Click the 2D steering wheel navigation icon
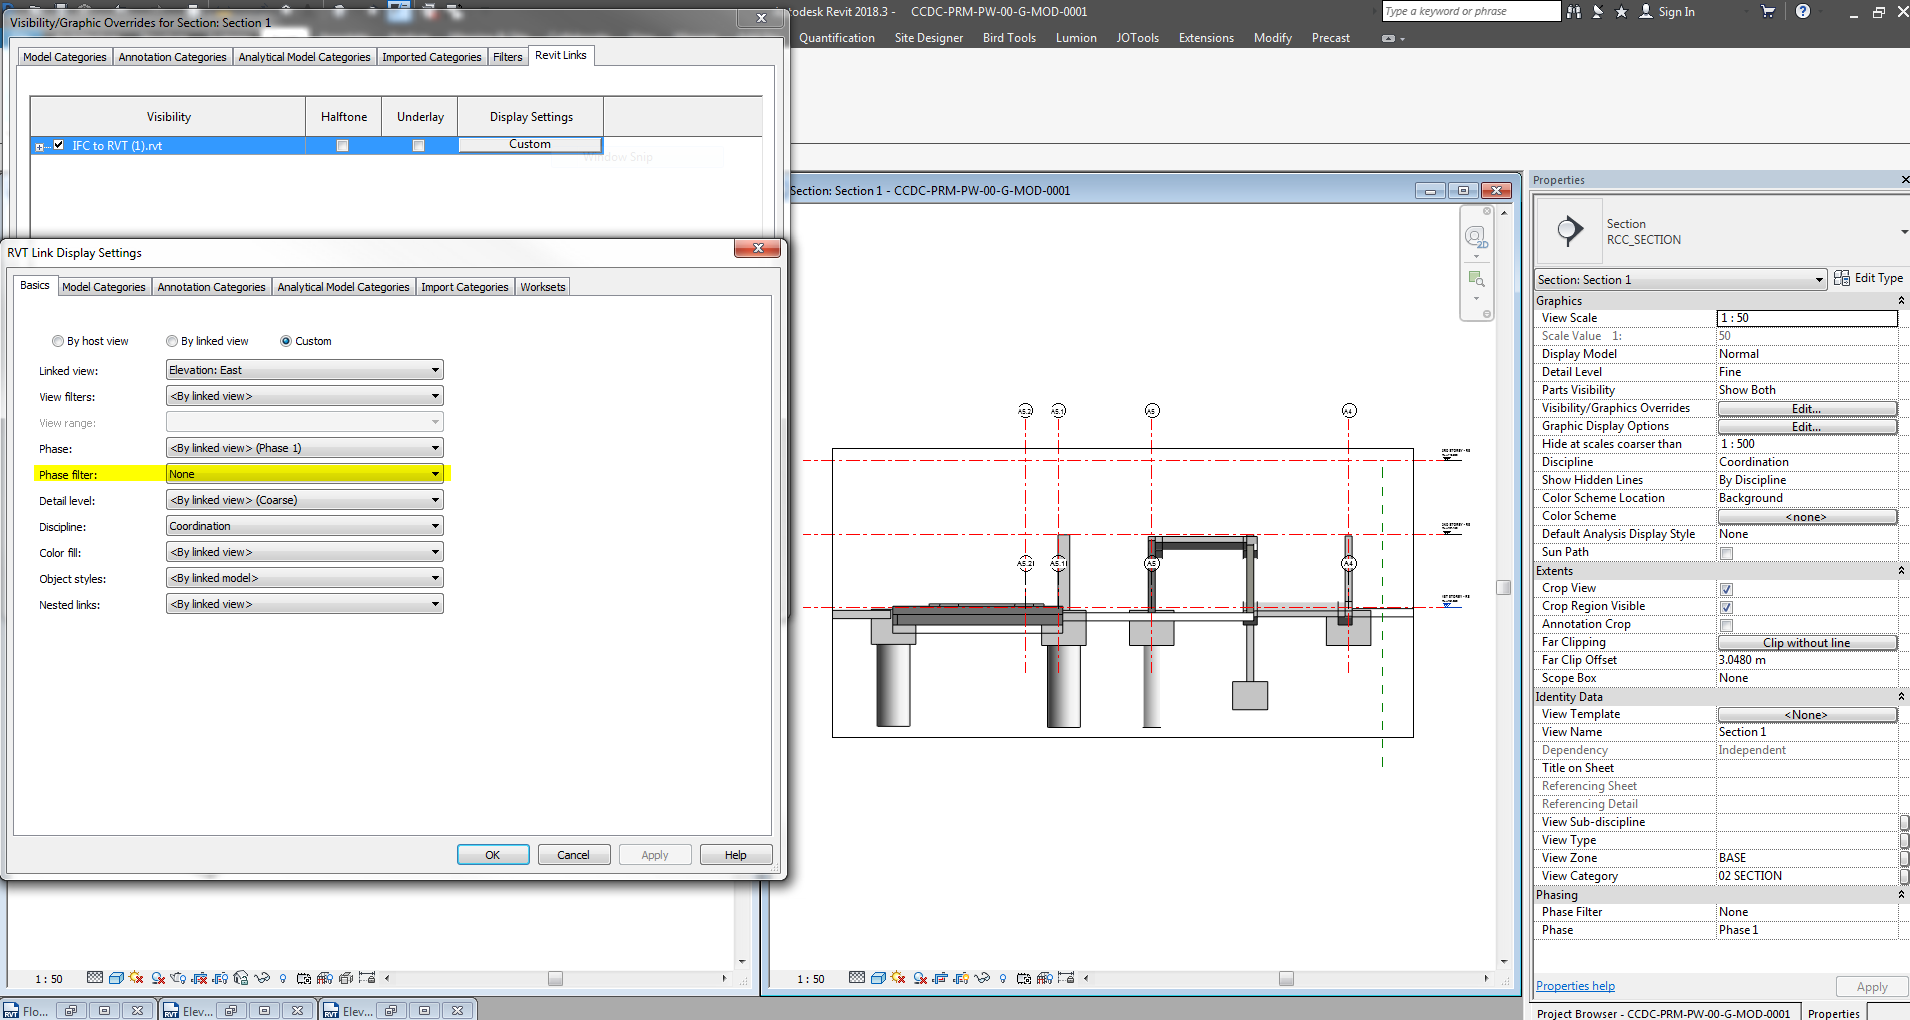 1475,238
